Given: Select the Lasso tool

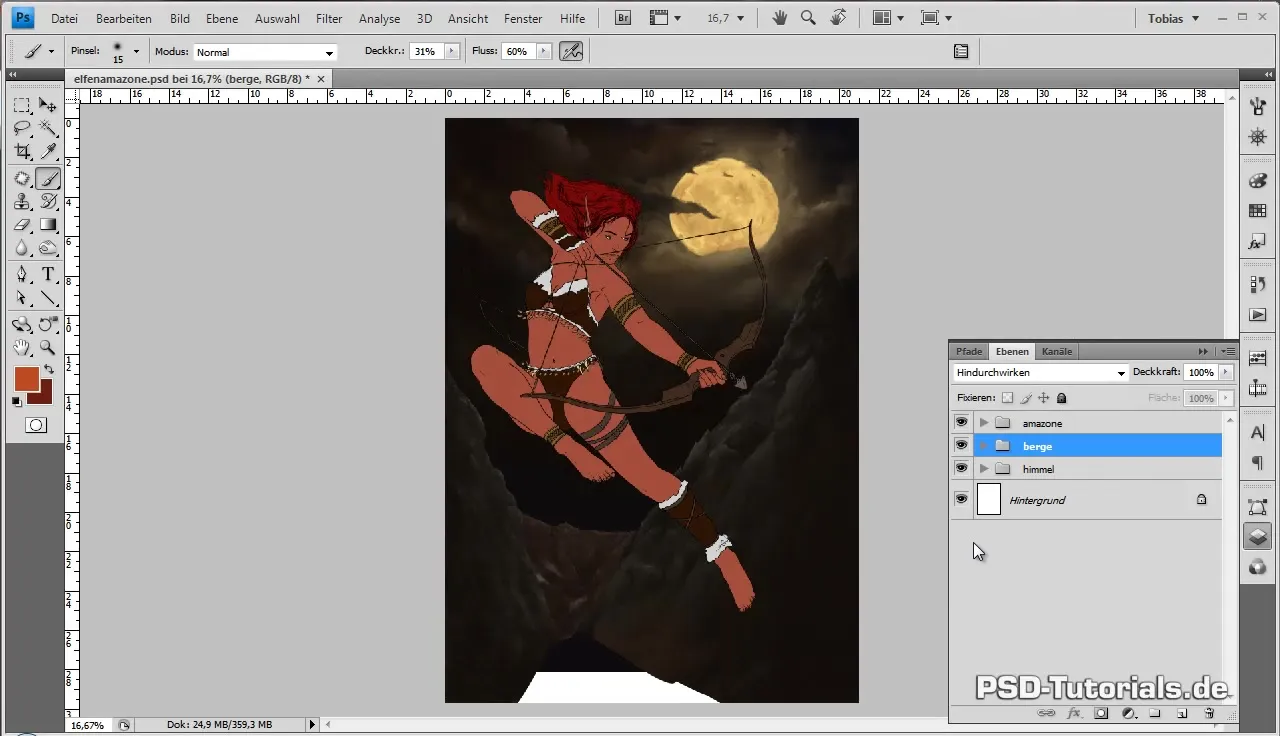Looking at the screenshot, I should [x=21, y=128].
